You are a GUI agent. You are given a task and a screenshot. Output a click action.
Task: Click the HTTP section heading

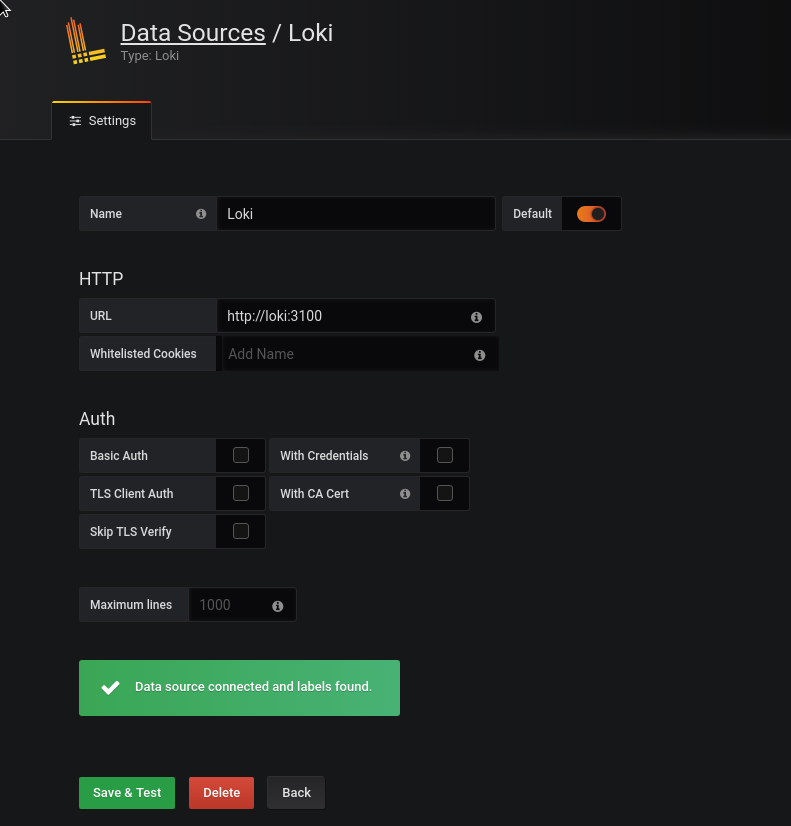pos(101,279)
